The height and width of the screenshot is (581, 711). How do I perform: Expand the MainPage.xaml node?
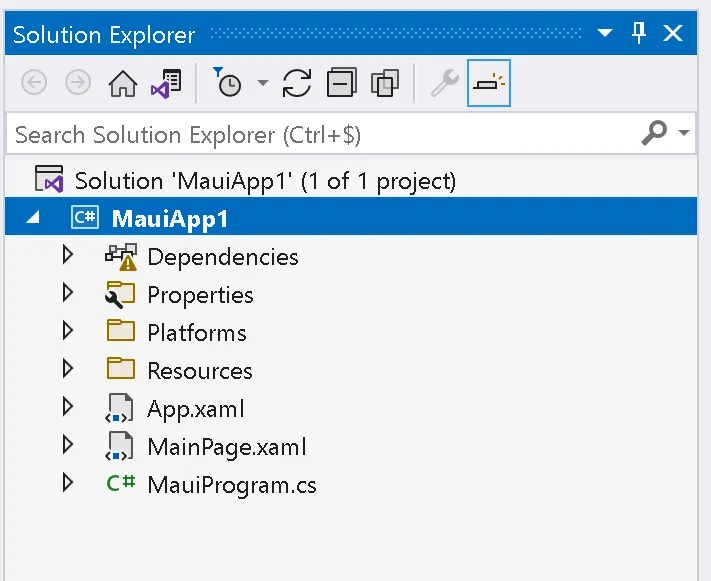click(68, 445)
